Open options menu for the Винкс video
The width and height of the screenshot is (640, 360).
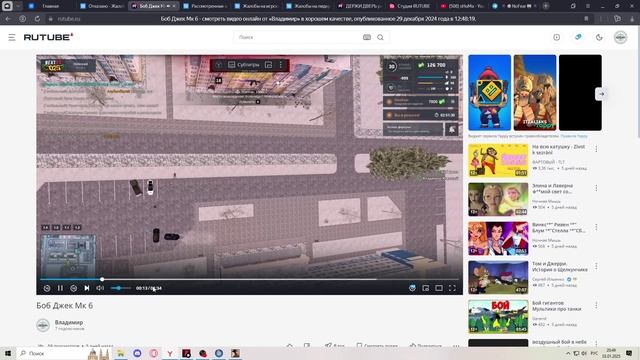tap(596, 227)
